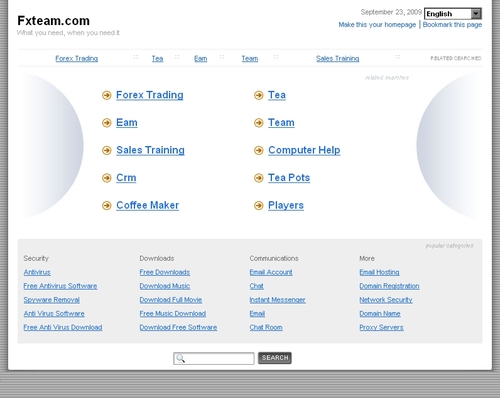
Task: Open the large Tea Pots link
Action: (x=289, y=178)
